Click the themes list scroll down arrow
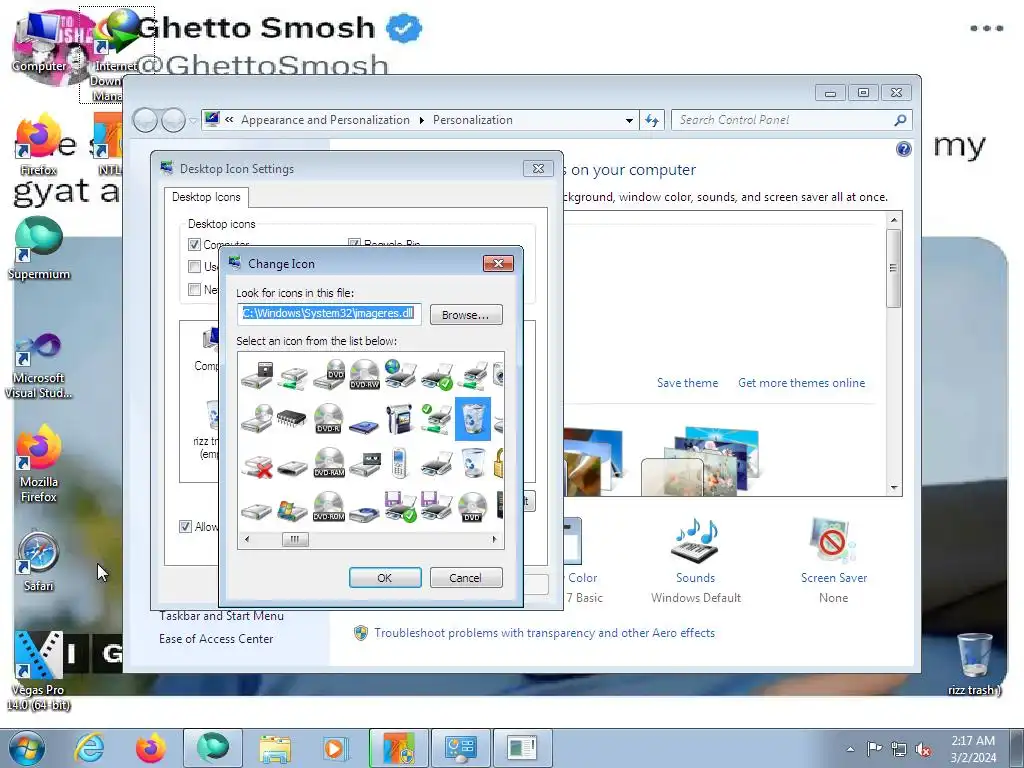Viewport: 1024px width, 768px height. tap(894, 488)
